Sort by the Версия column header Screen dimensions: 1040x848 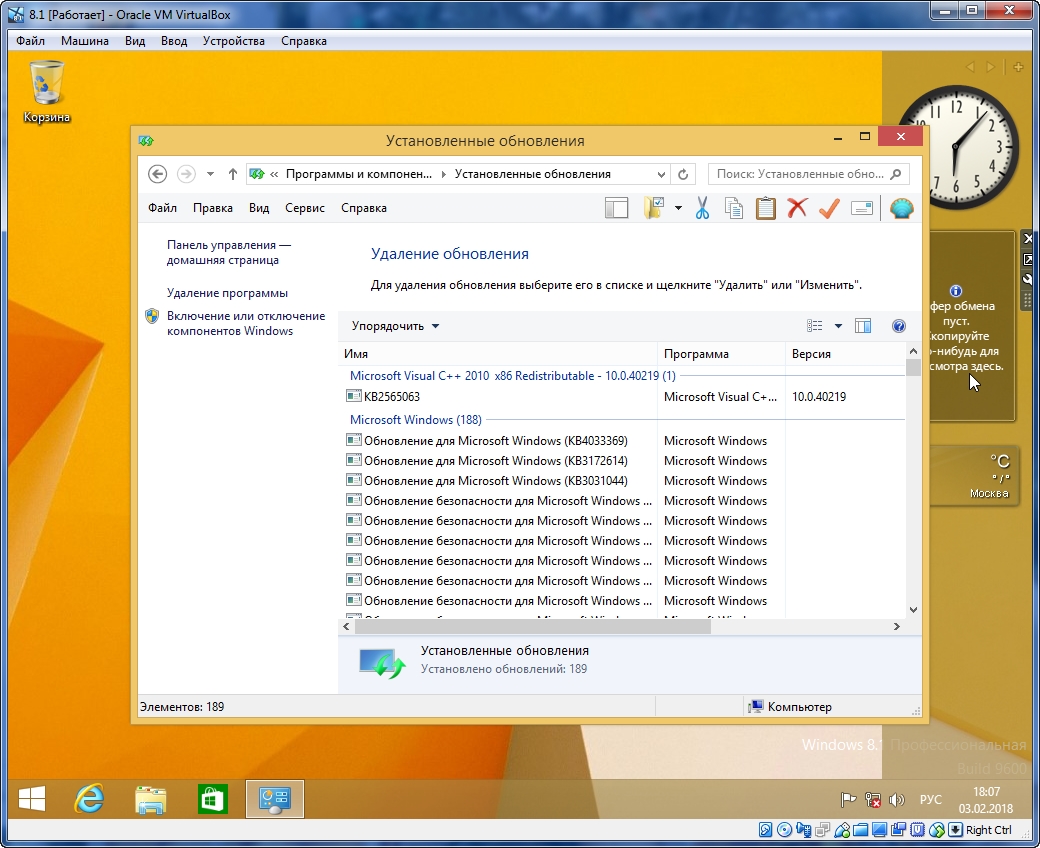(x=845, y=353)
